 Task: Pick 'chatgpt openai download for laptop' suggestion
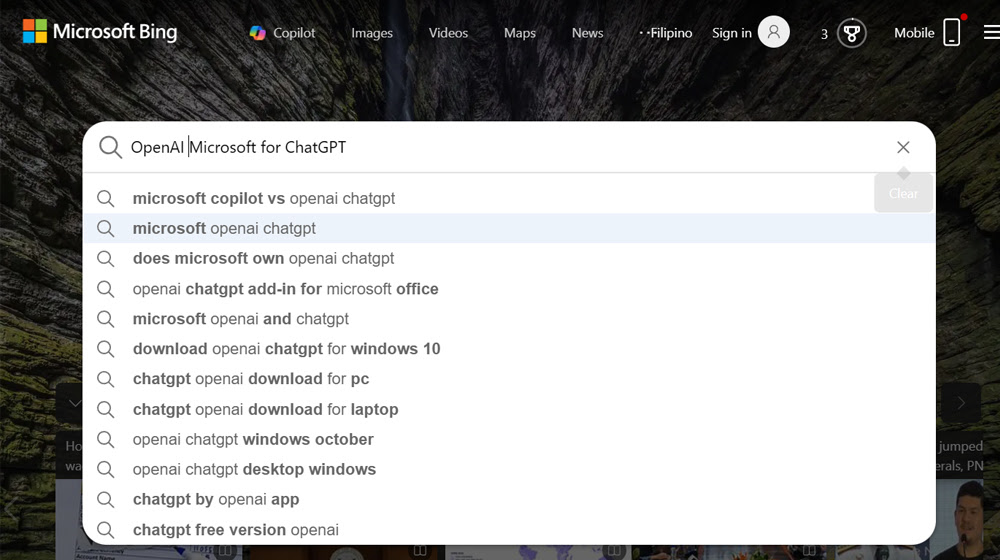509,409
